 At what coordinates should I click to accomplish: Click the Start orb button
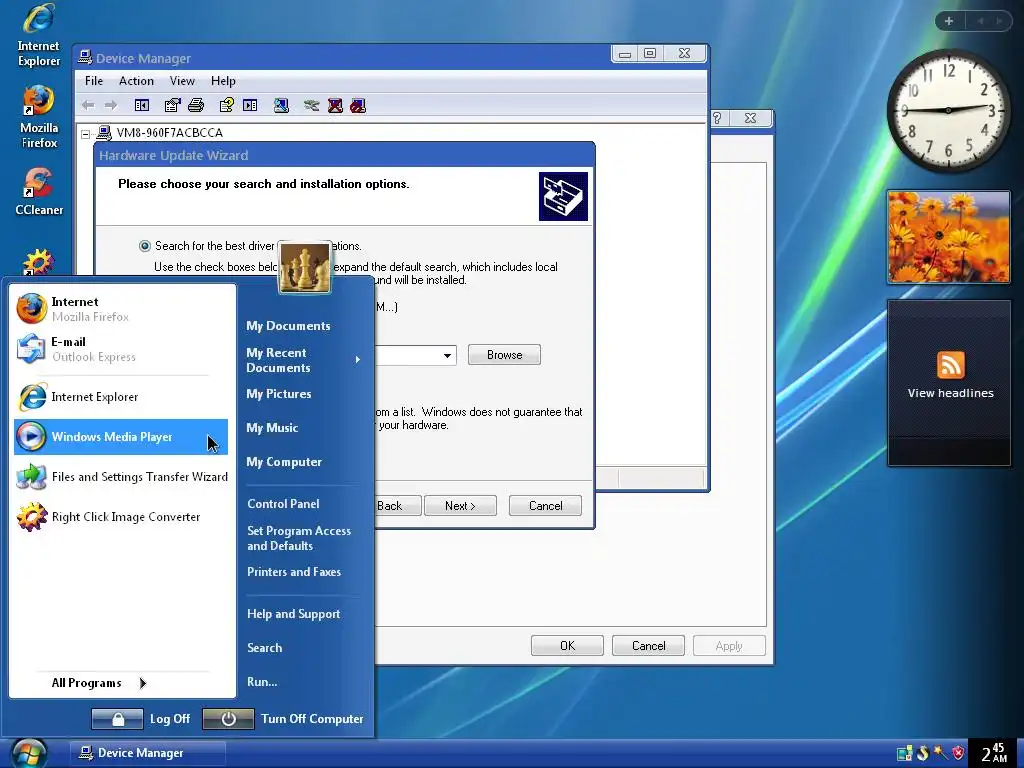coord(29,753)
